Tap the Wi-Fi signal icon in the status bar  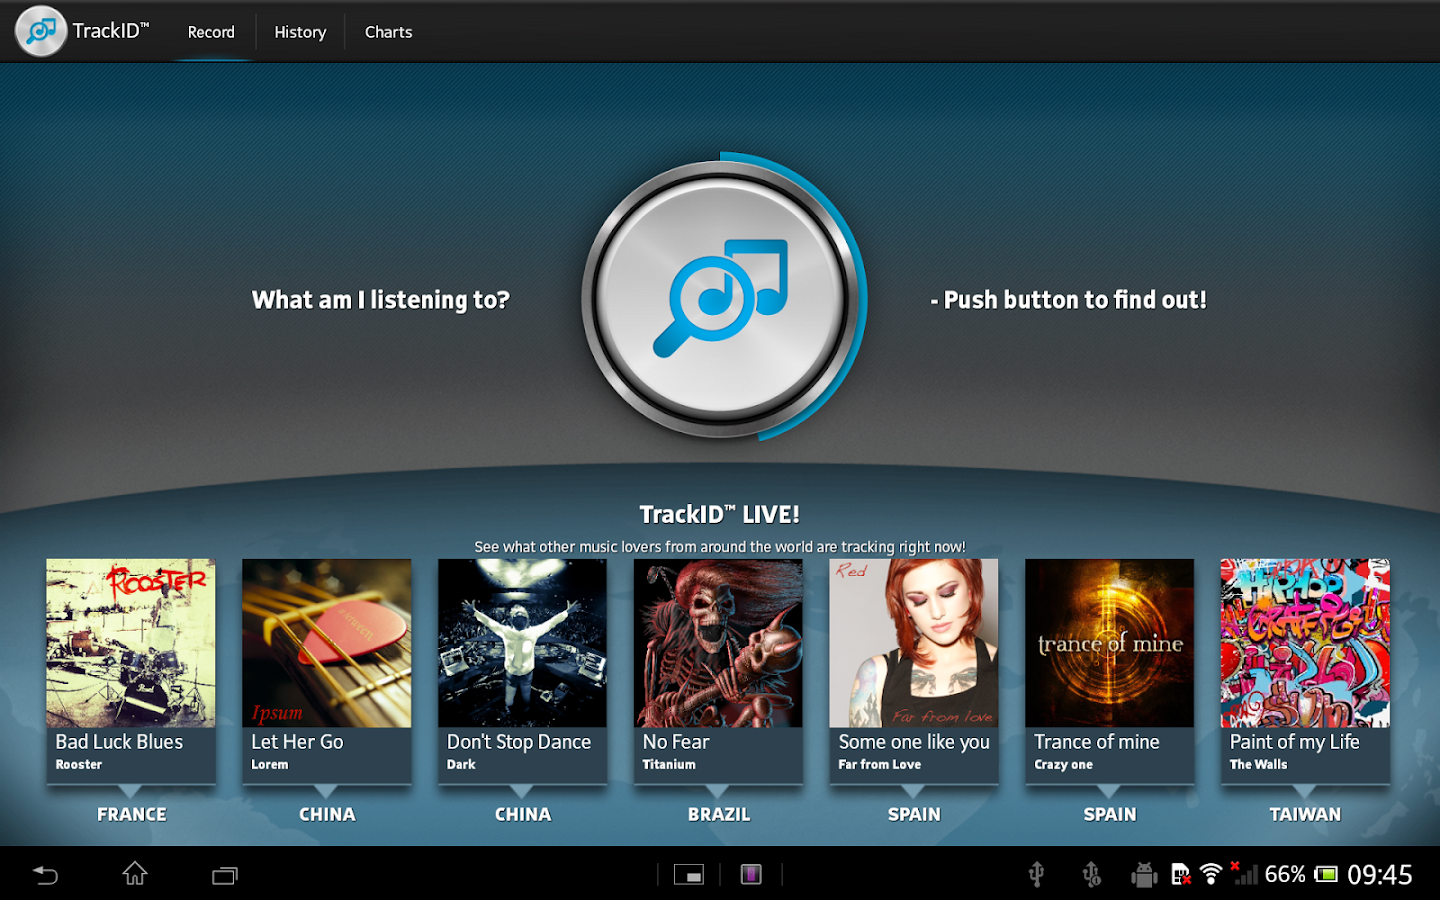click(x=1211, y=874)
